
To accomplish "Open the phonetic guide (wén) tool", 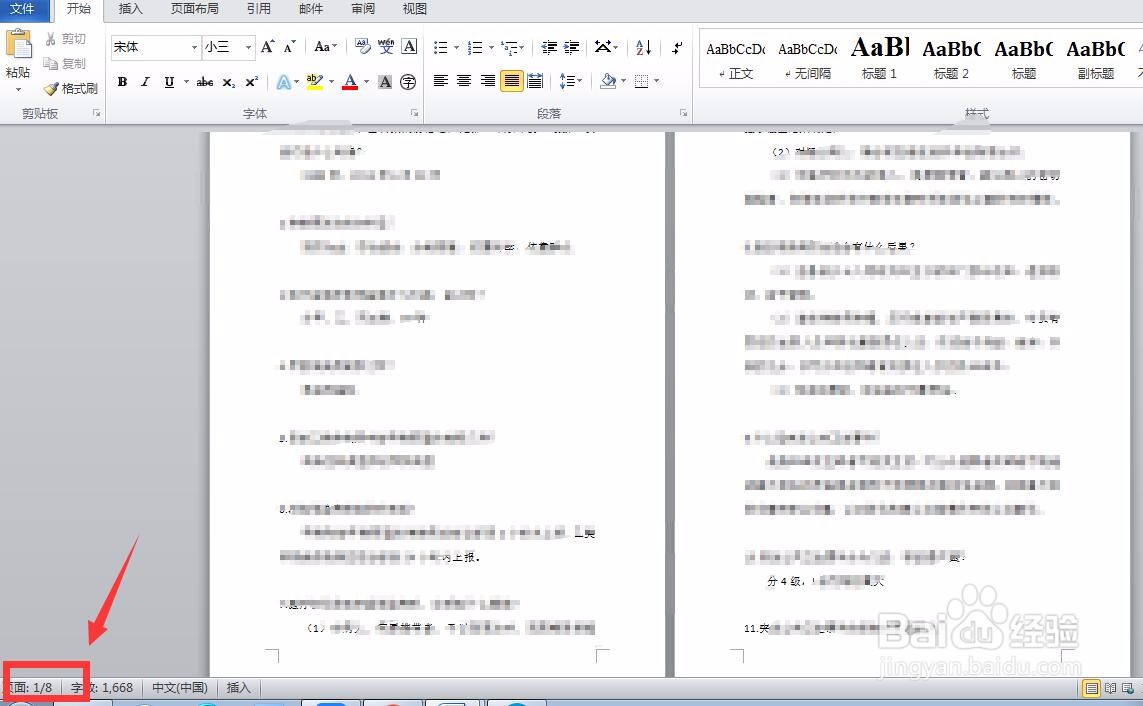I will (x=386, y=47).
